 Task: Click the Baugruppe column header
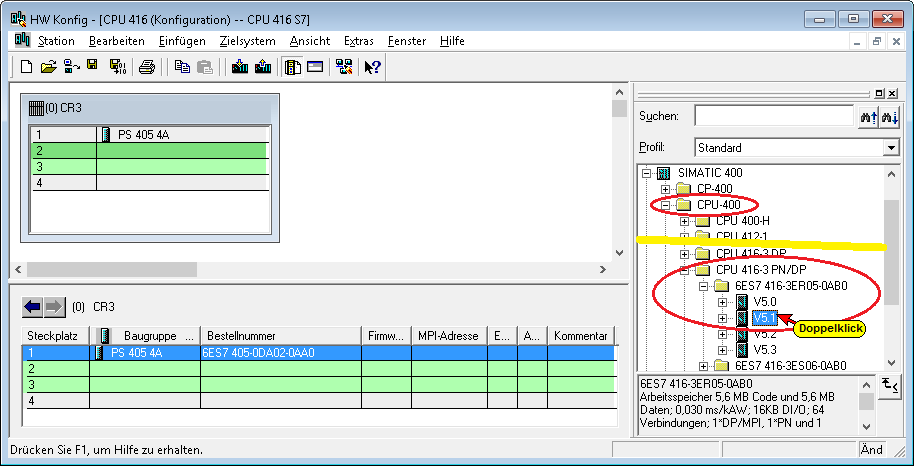[x=145, y=336]
